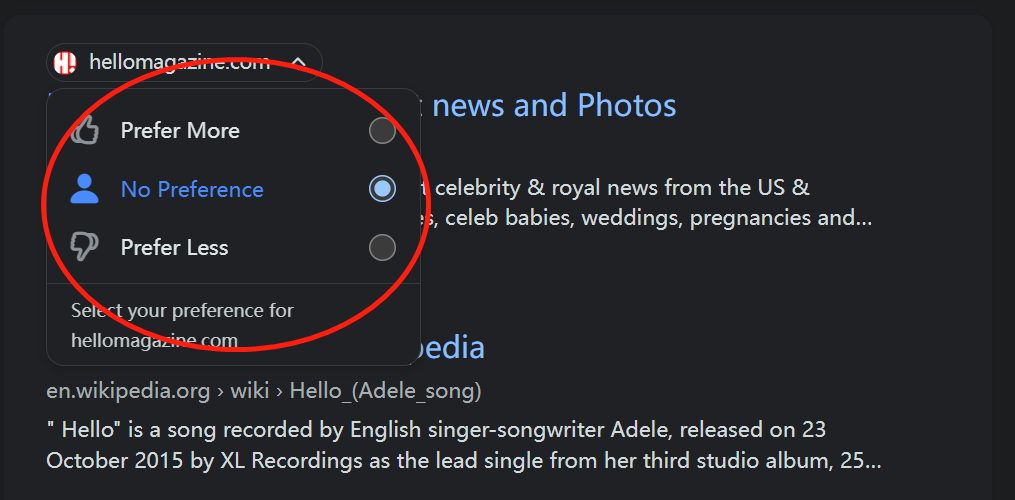Screen dimensions: 1015x500
Task: Choose the Prefer More menu label
Action: [x=180, y=131]
